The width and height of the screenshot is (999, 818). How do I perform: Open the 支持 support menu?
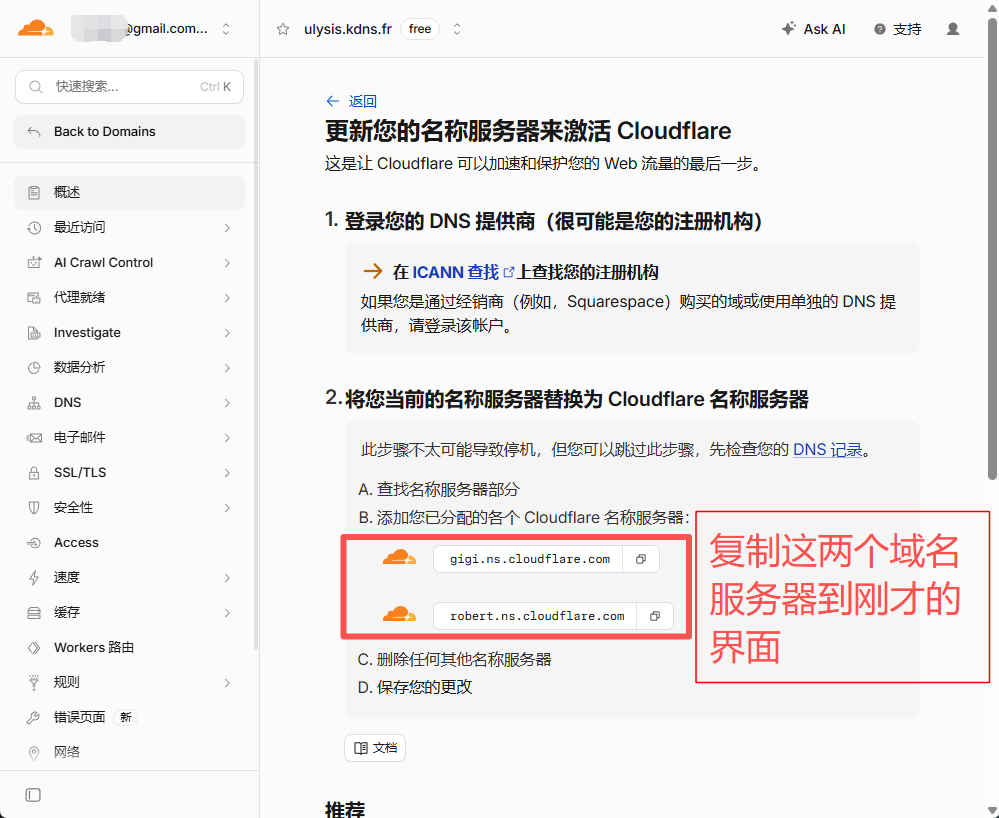(x=898, y=29)
